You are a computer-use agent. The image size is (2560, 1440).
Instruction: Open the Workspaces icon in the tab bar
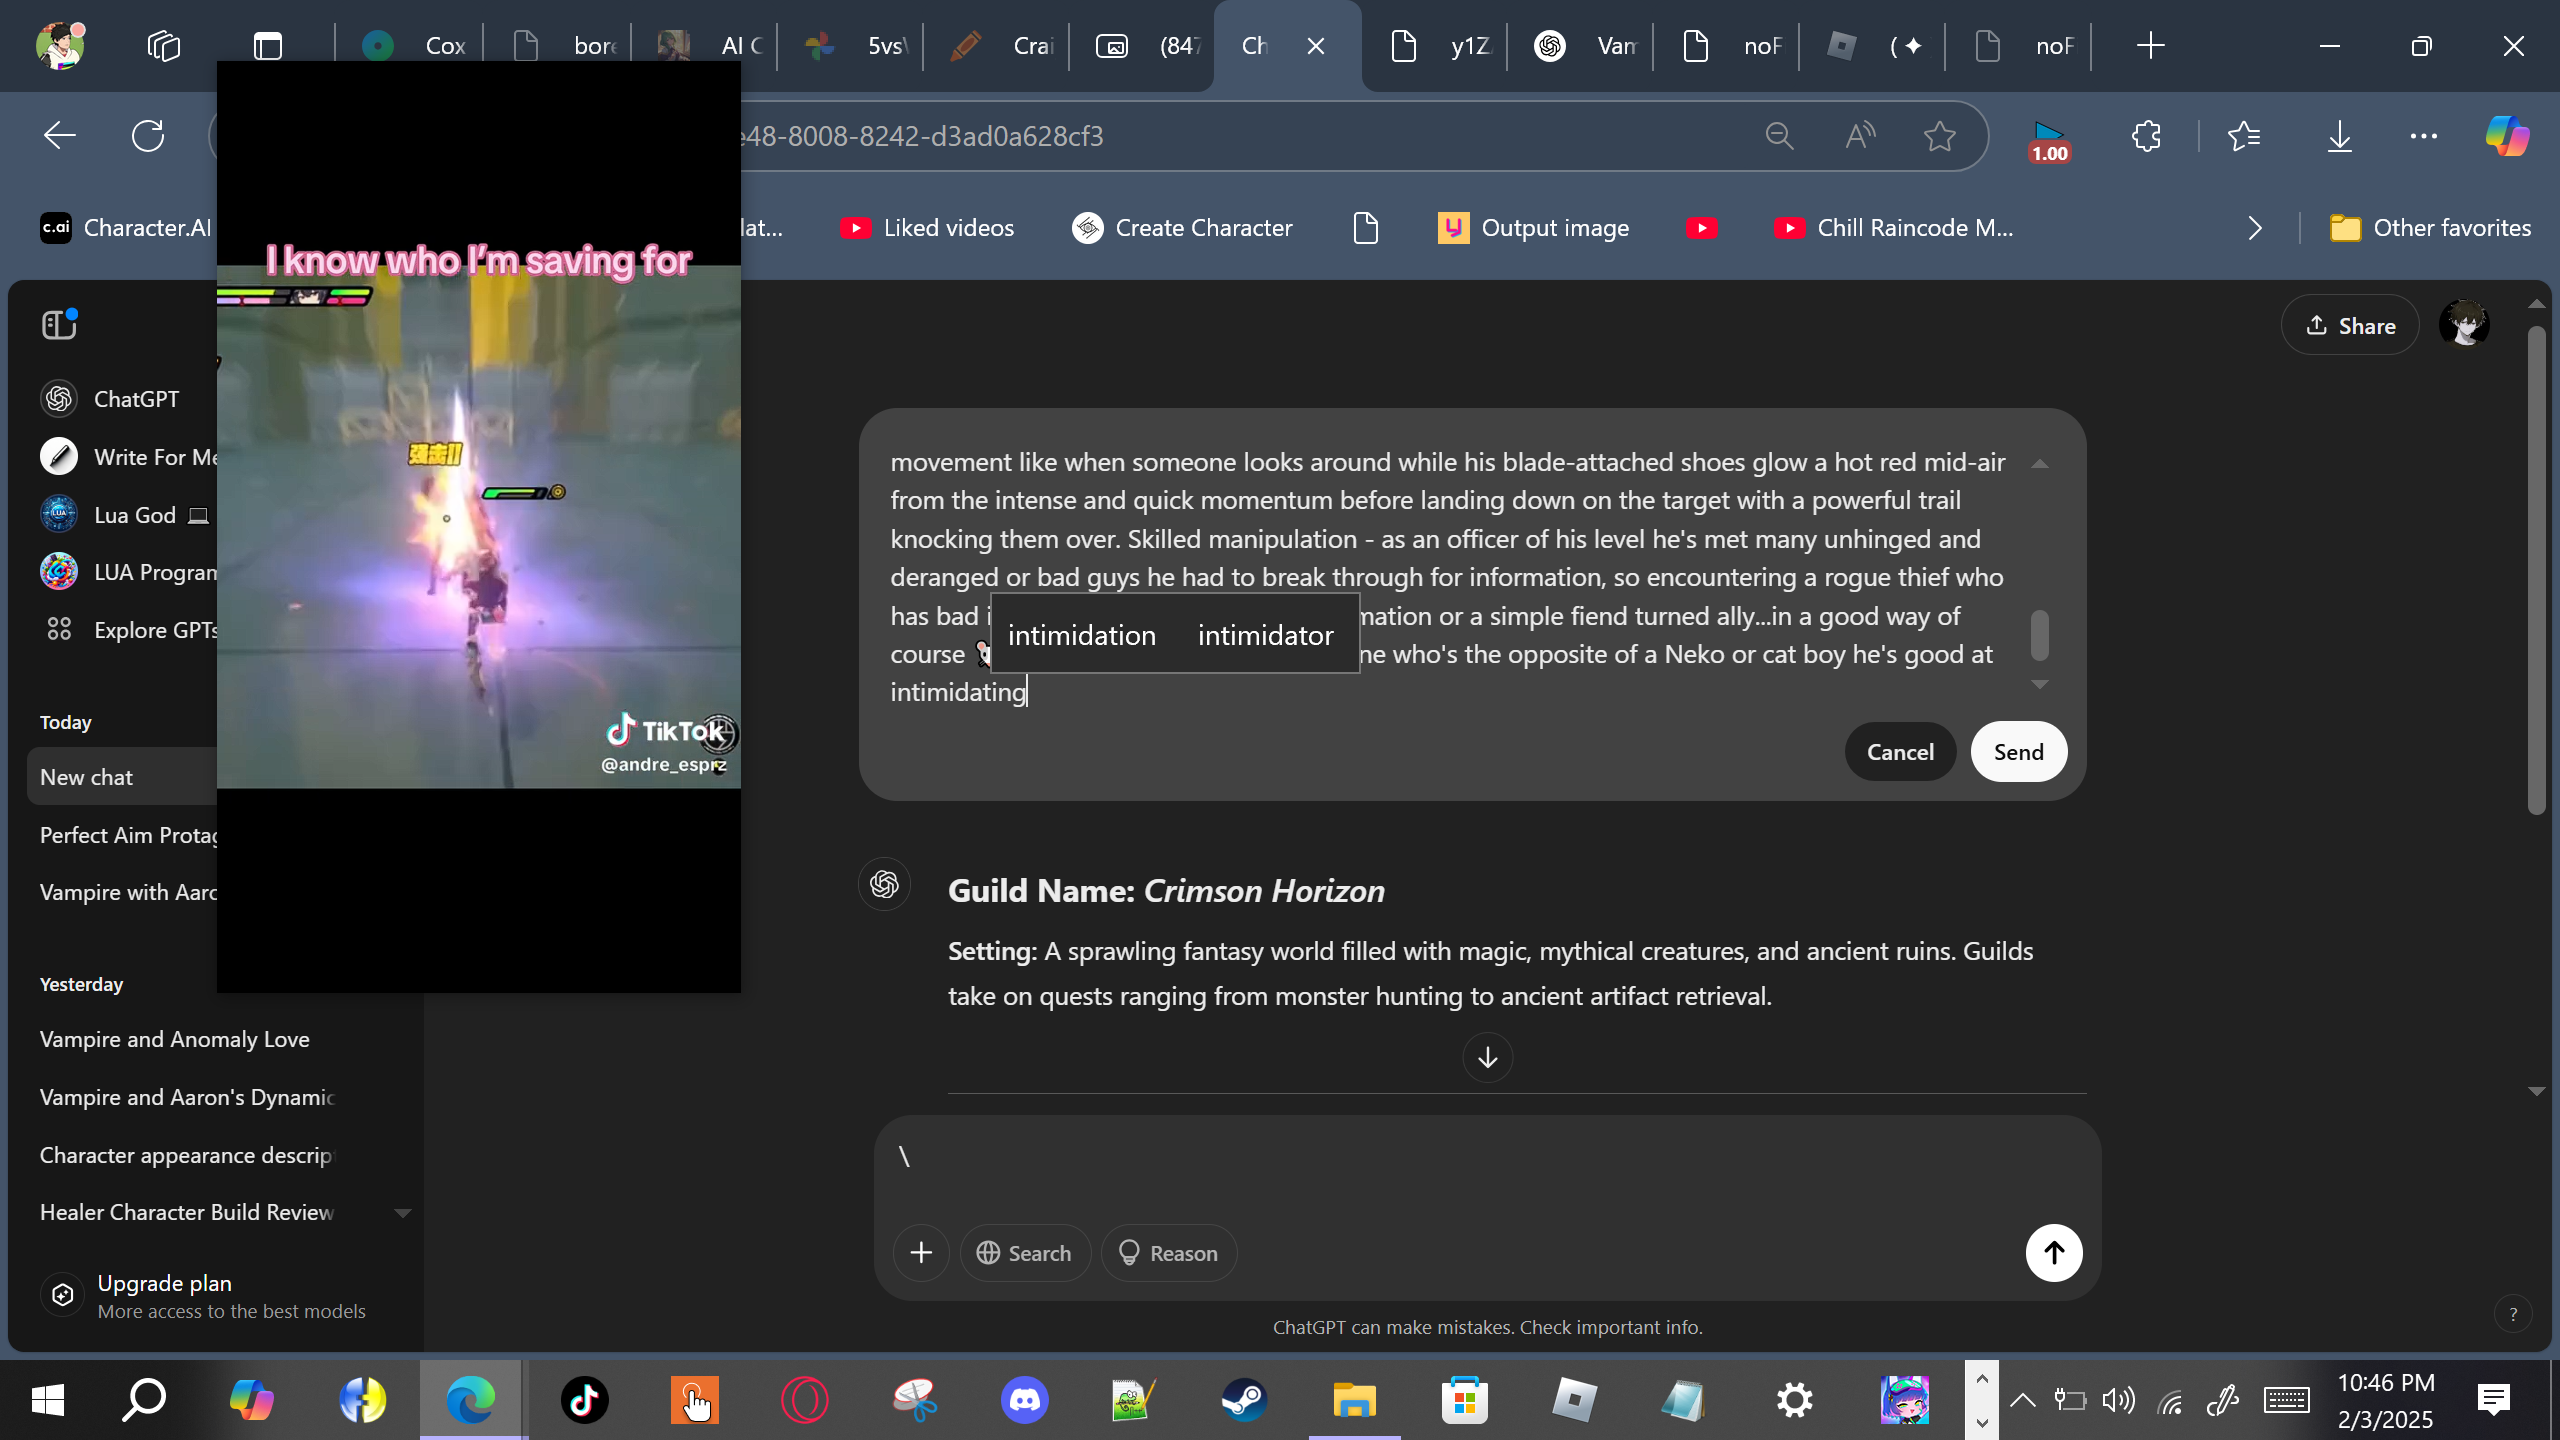tap(163, 46)
